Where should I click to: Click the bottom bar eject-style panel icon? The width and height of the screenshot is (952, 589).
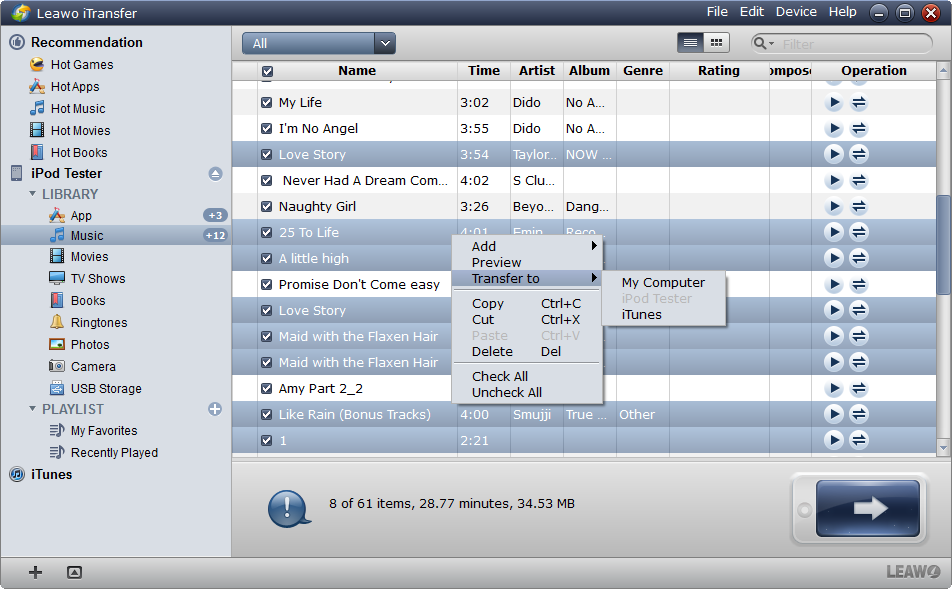(74, 572)
